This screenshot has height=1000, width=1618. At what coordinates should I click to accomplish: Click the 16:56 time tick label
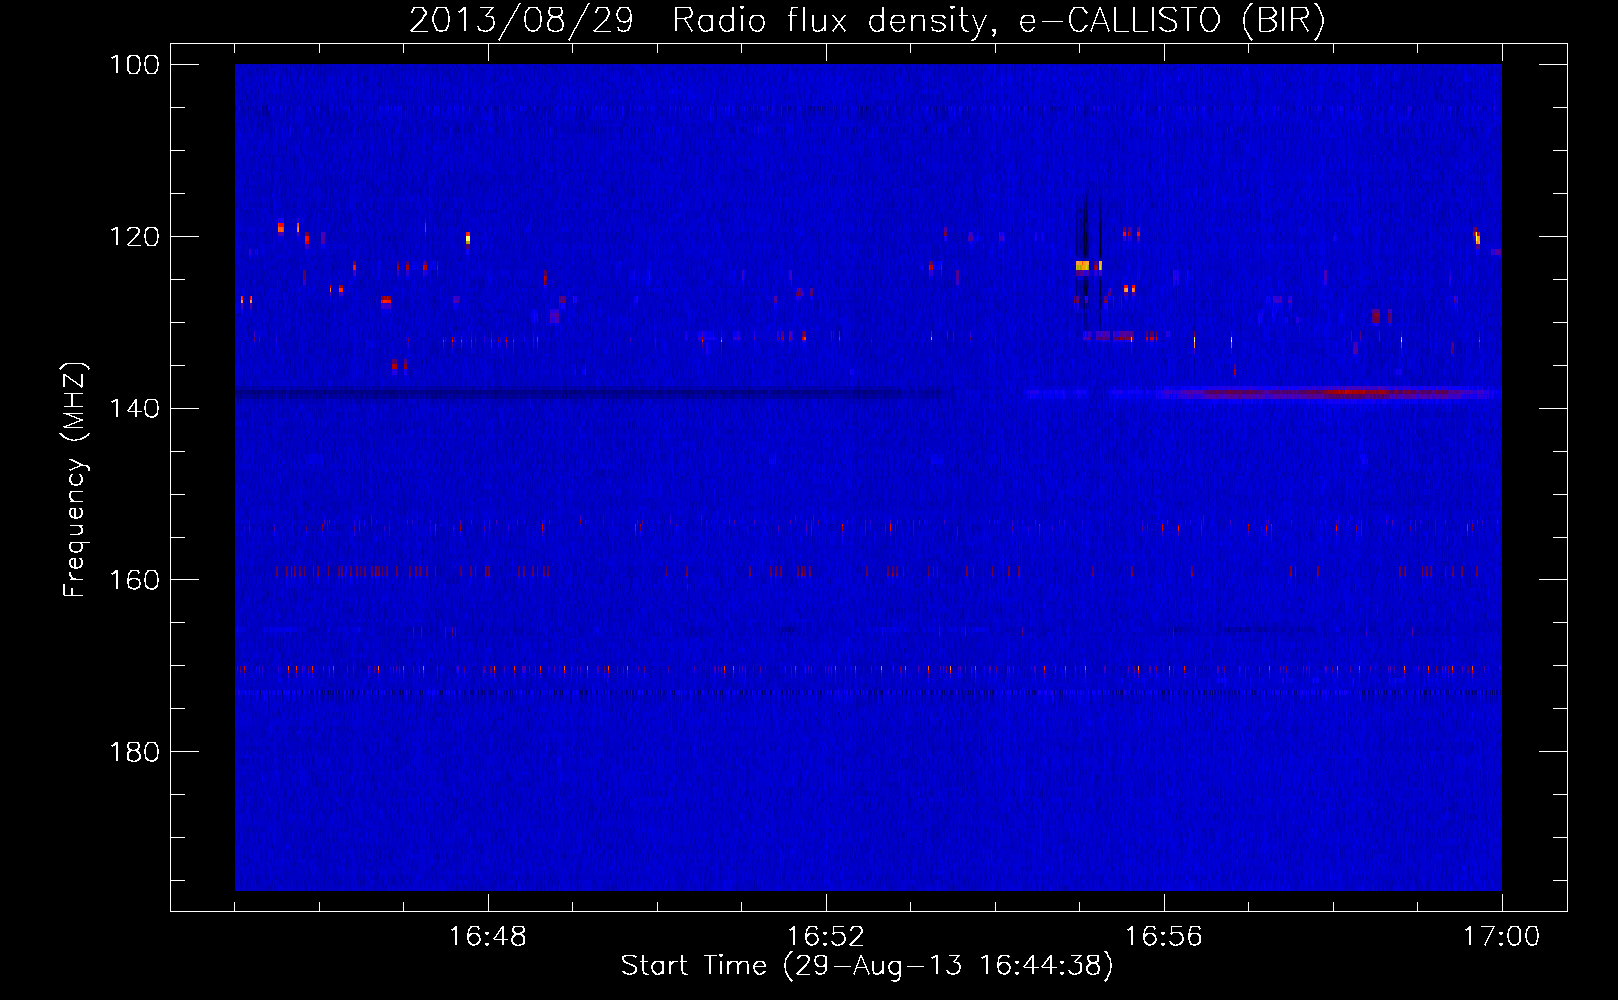click(1164, 937)
